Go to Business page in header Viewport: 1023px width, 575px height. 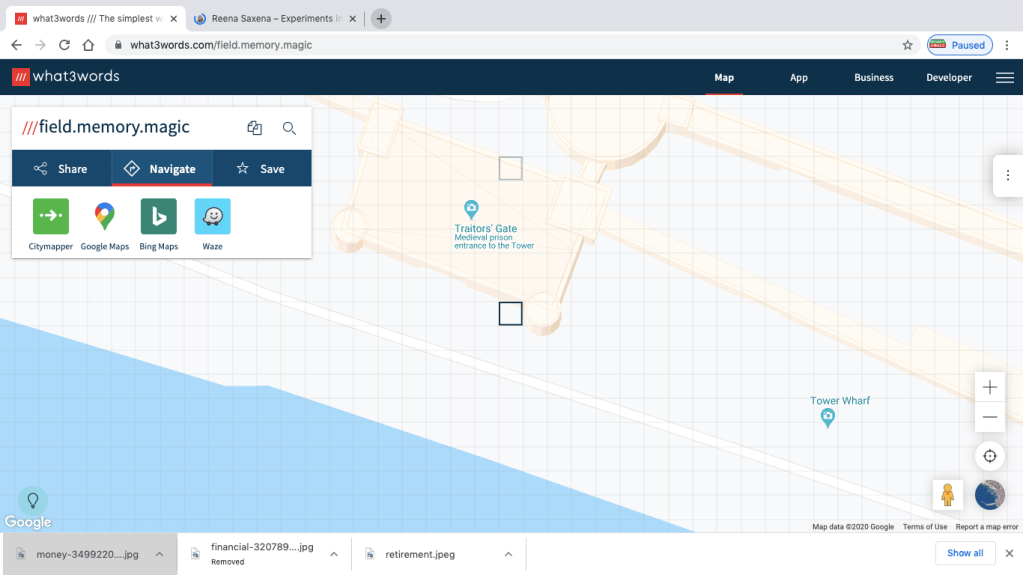pos(873,78)
